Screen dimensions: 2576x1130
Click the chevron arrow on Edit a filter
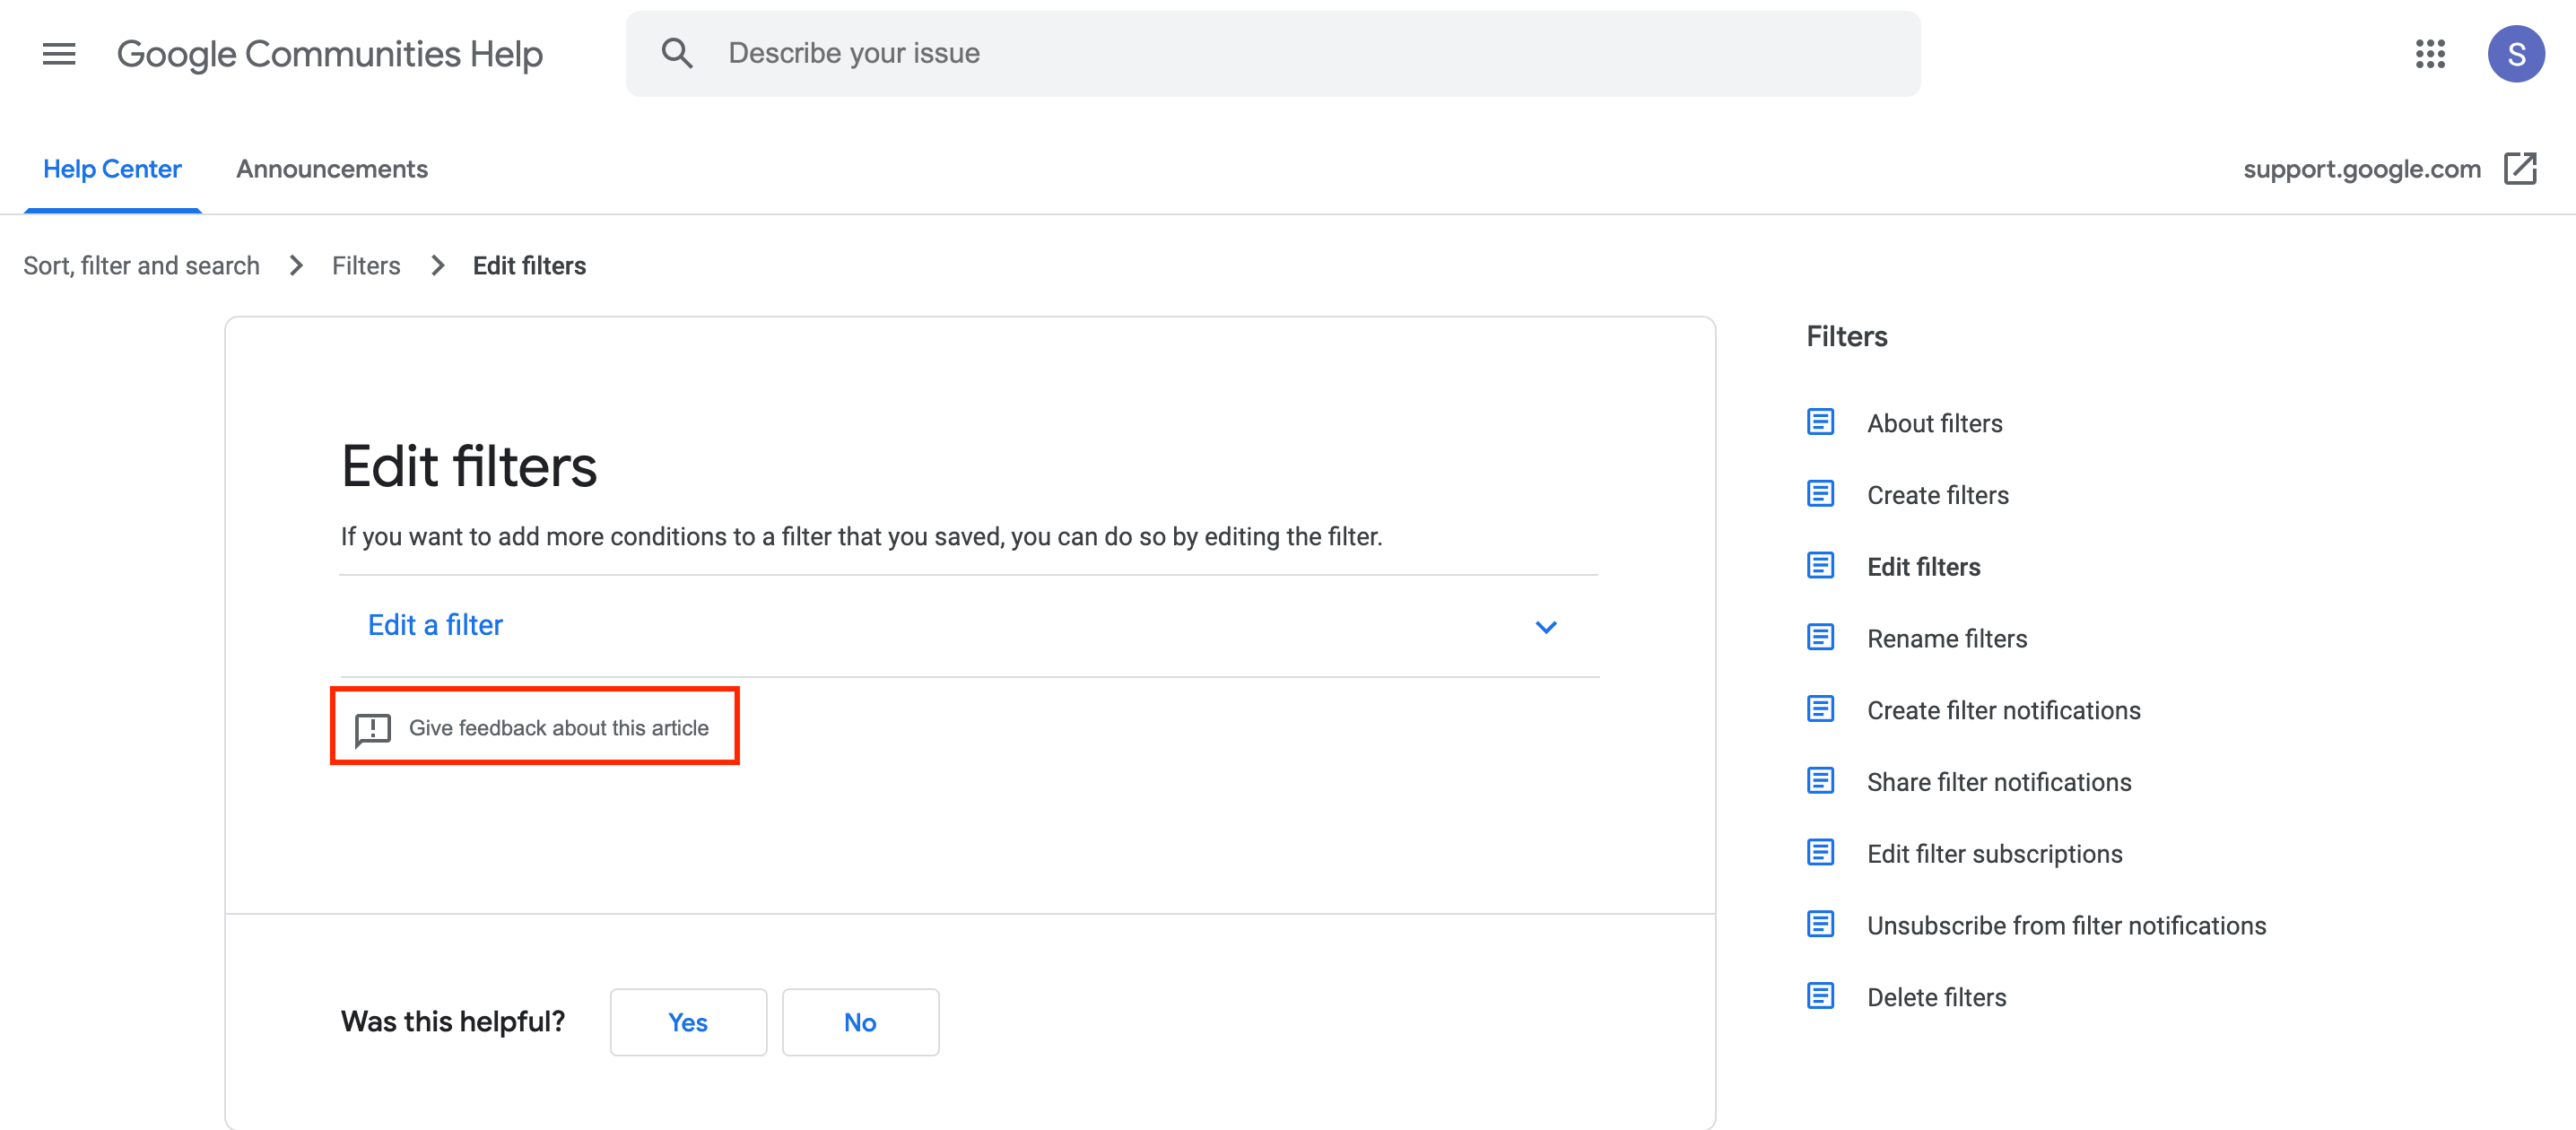tap(1545, 627)
